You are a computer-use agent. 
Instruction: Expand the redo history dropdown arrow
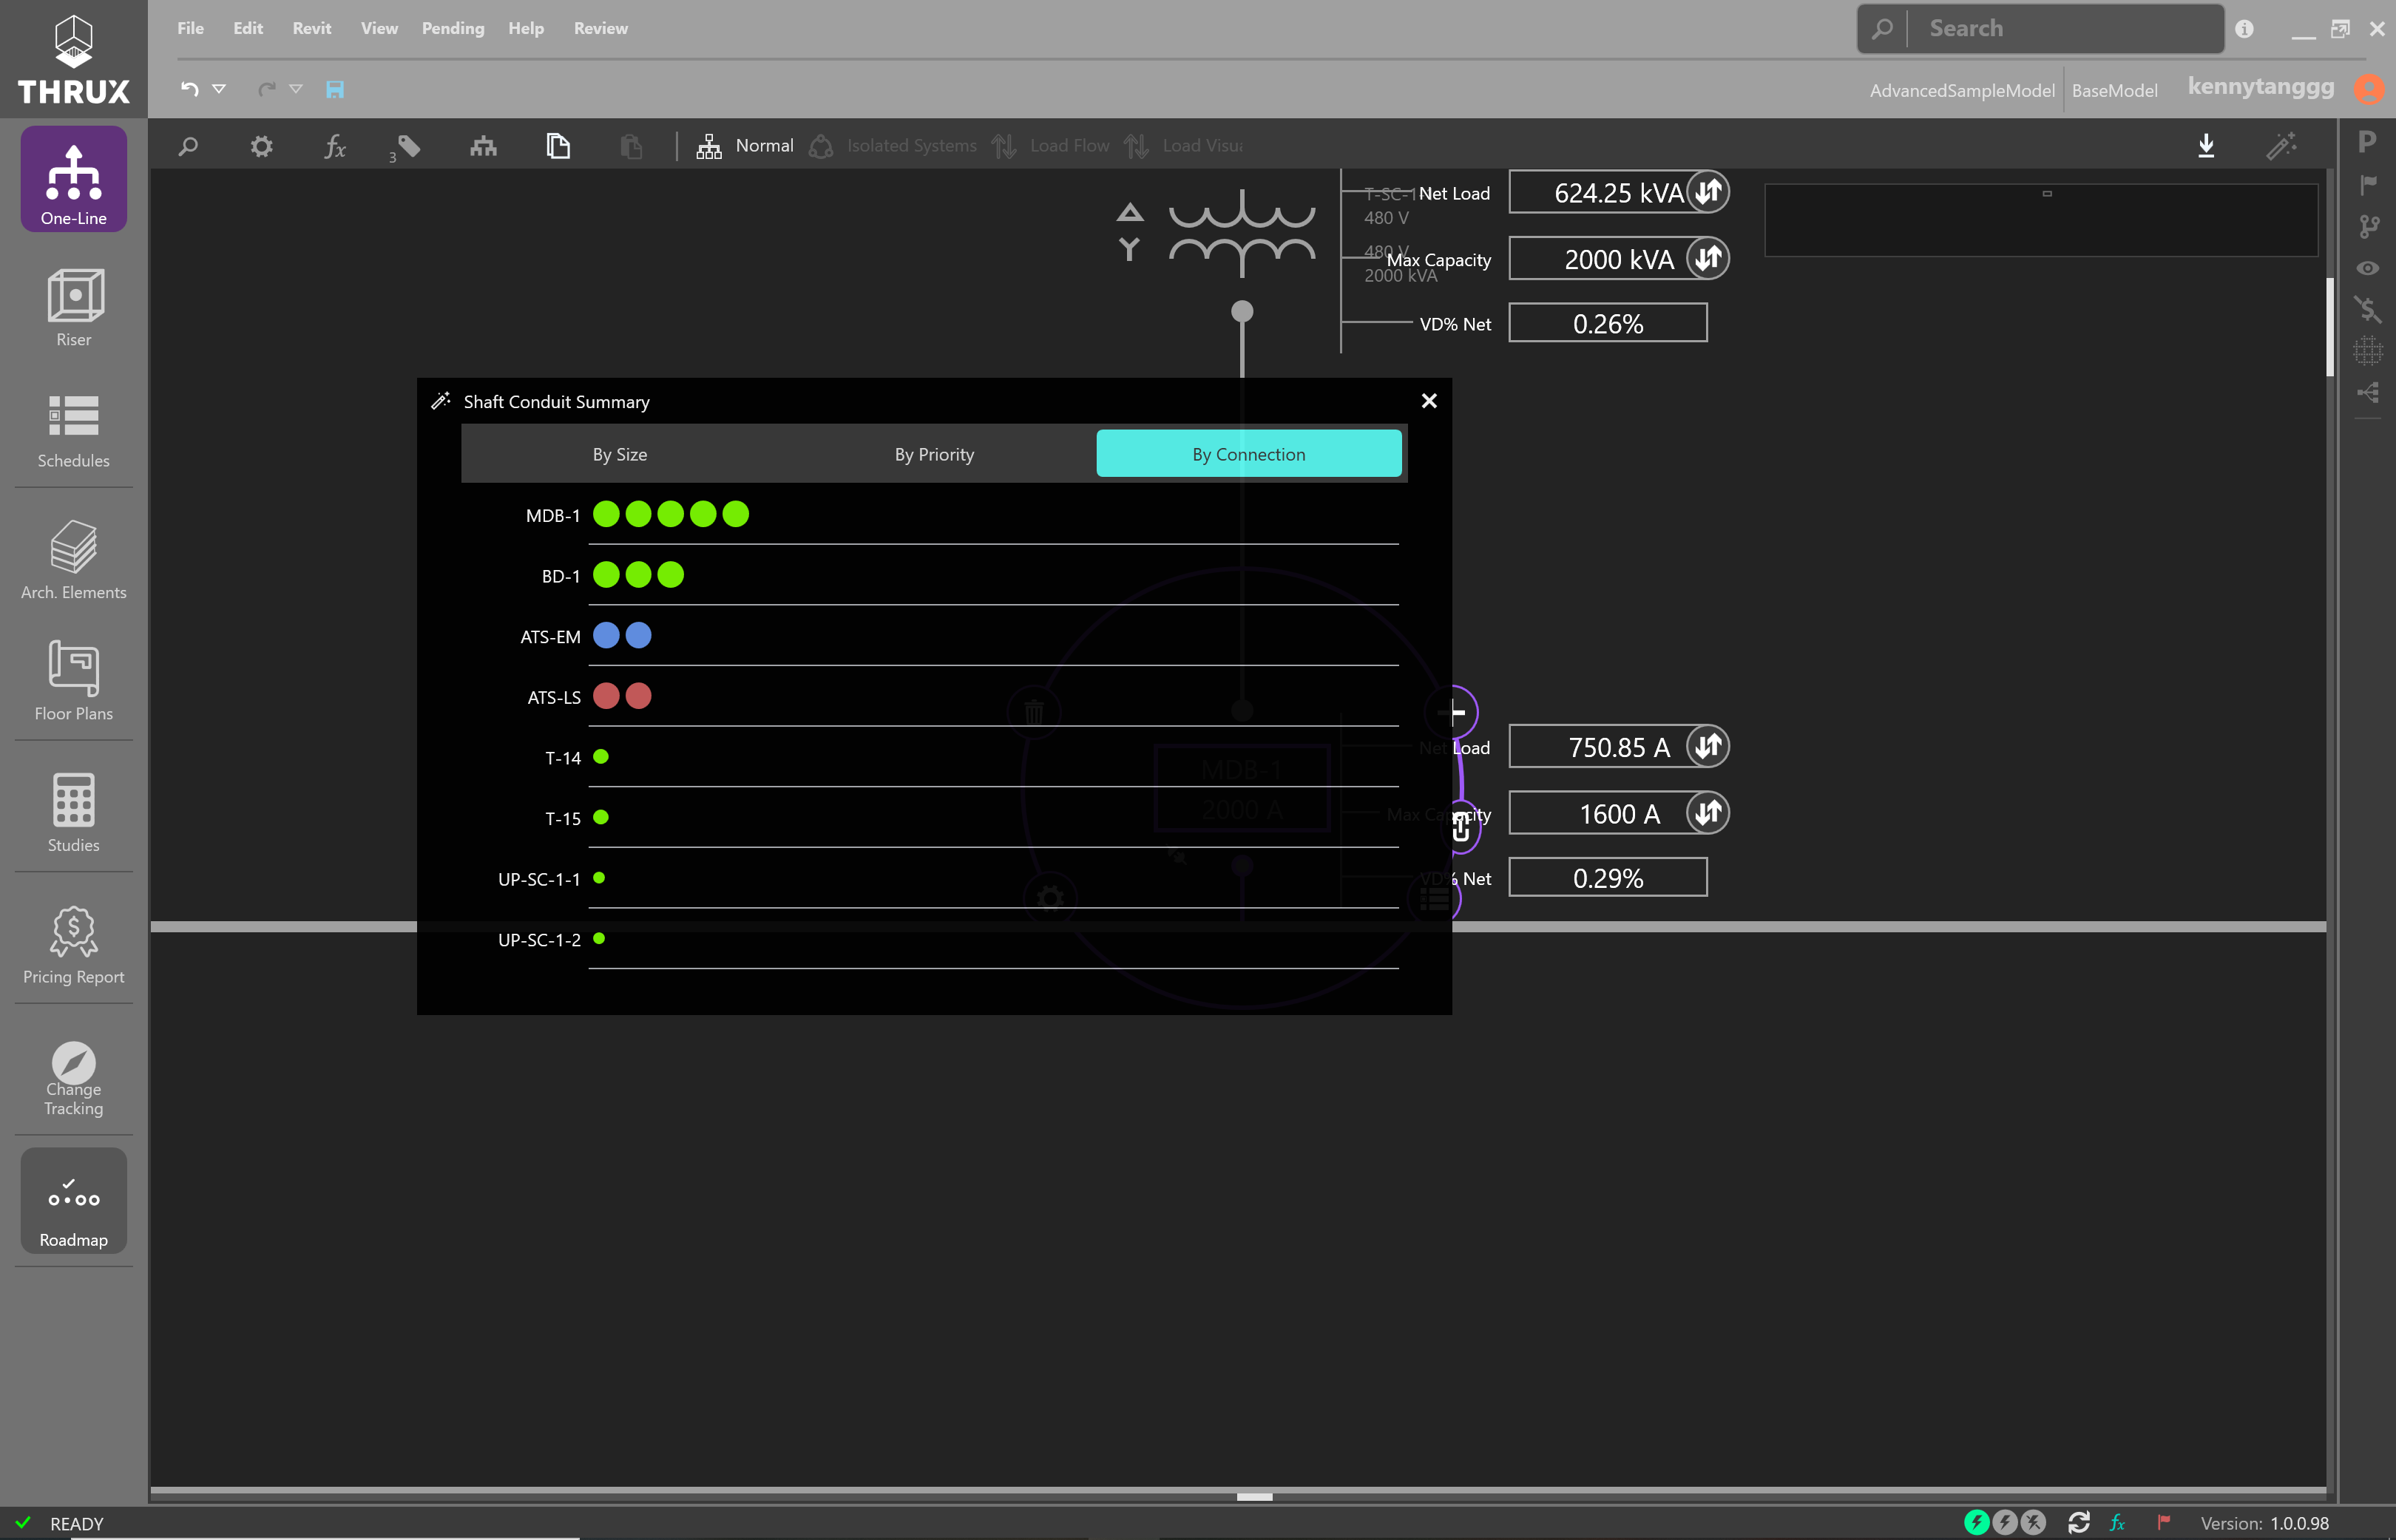[296, 89]
